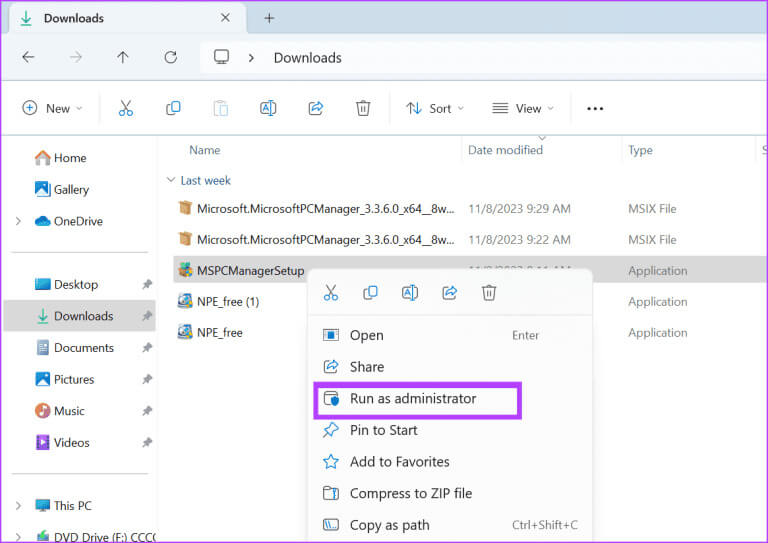This screenshot has height=543, width=768.
Task: Select the NPE_free file without the (1) suffix
Action: coord(210,332)
